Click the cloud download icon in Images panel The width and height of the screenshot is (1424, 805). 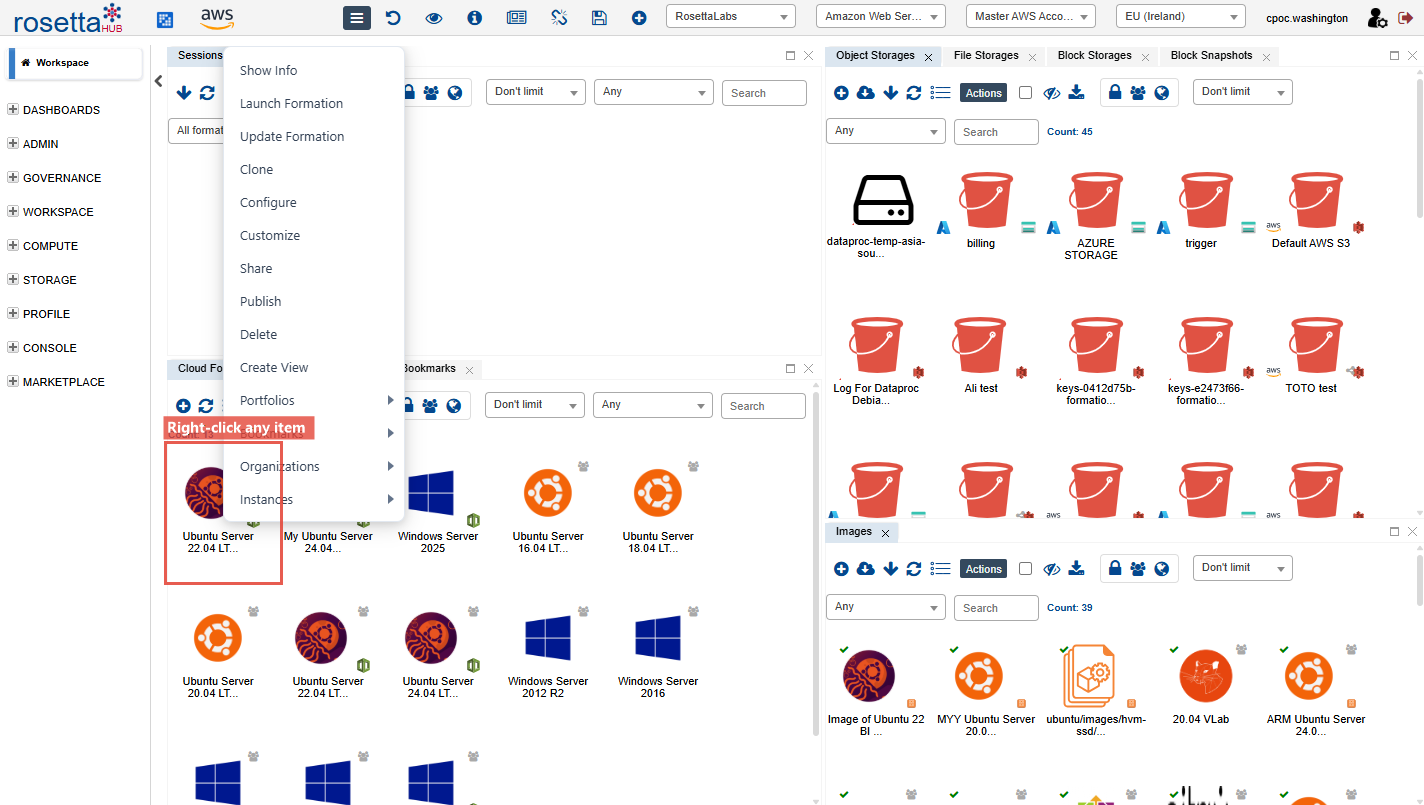(866, 569)
